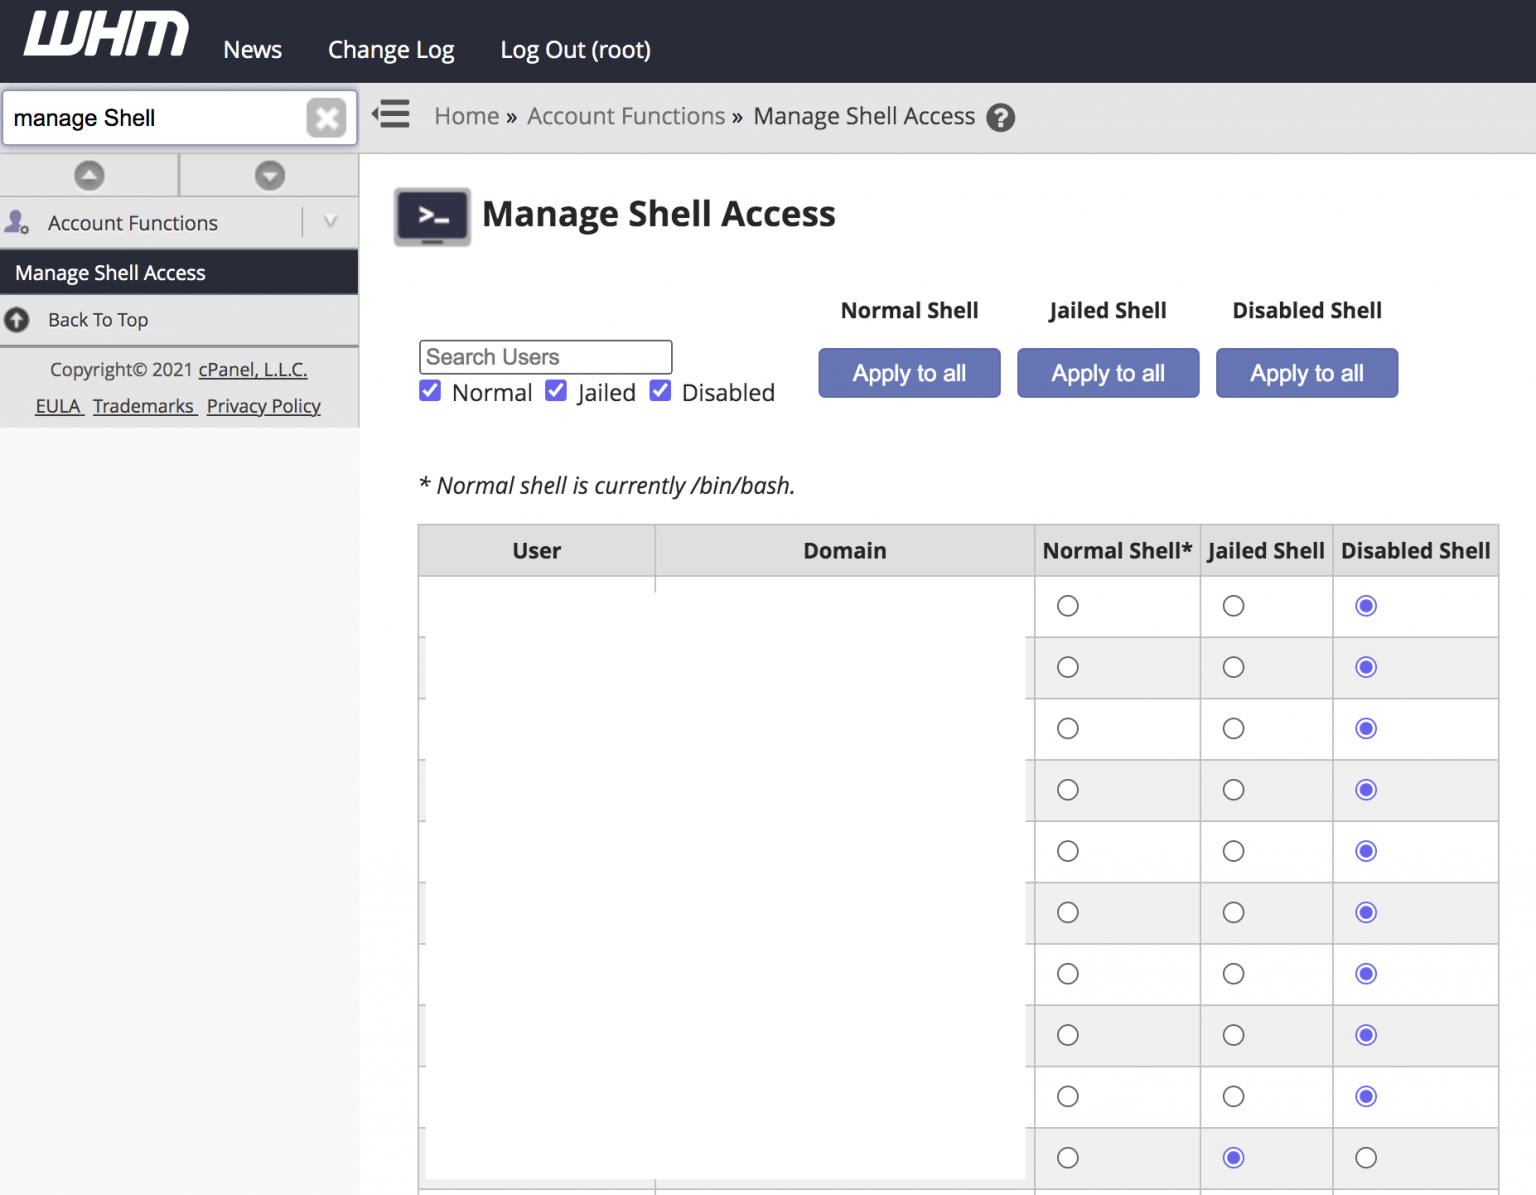Toggle the Jailed filter checkbox

click(x=556, y=391)
